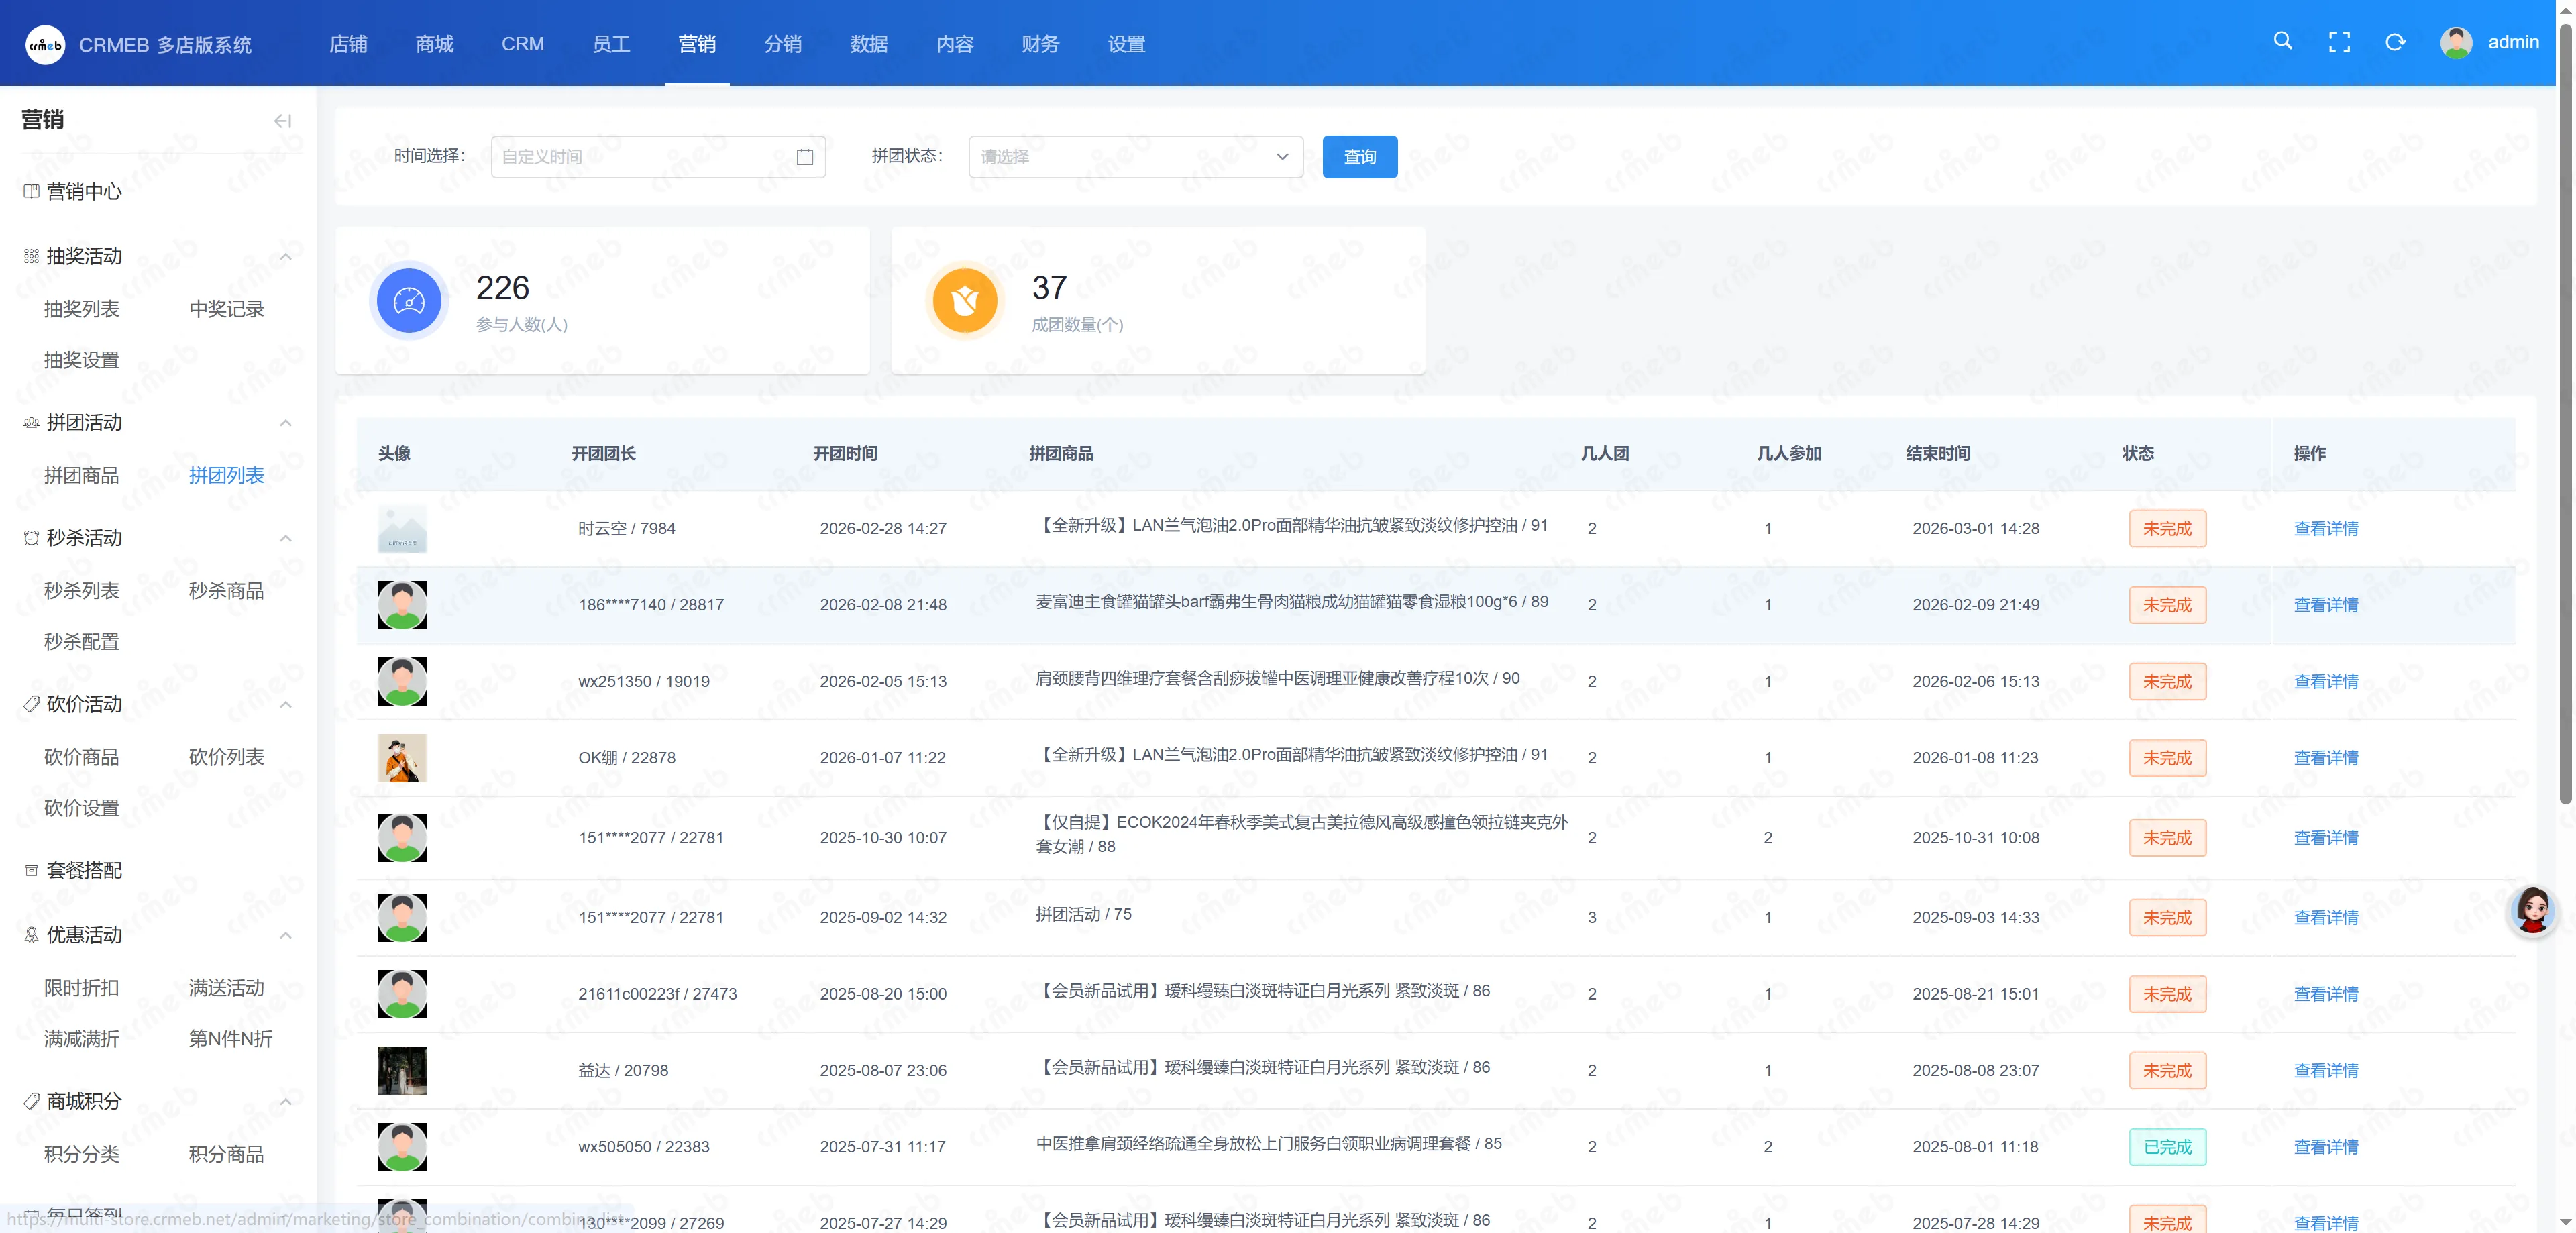Click 已完成 status tag of wx505050 row

2167,1147
